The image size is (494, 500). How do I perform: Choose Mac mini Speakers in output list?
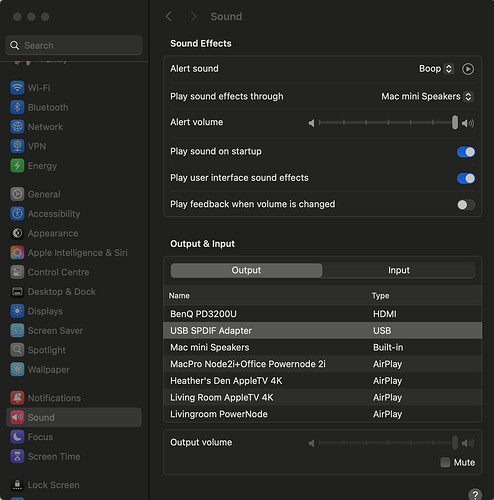tap(323, 347)
